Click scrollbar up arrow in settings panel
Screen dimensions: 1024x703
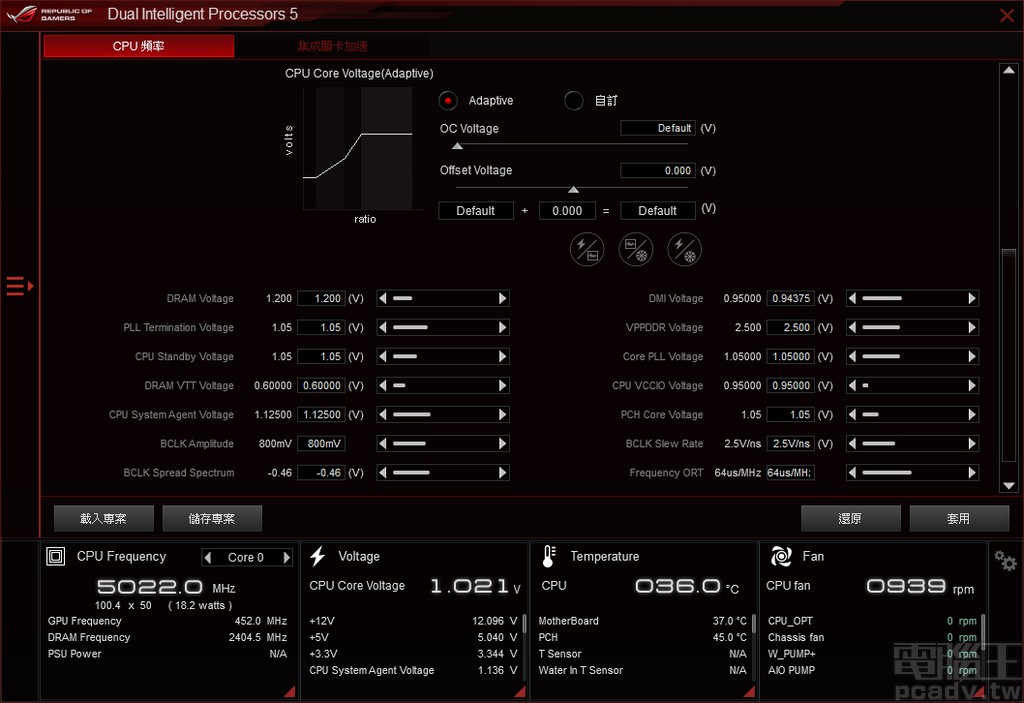tap(1009, 71)
